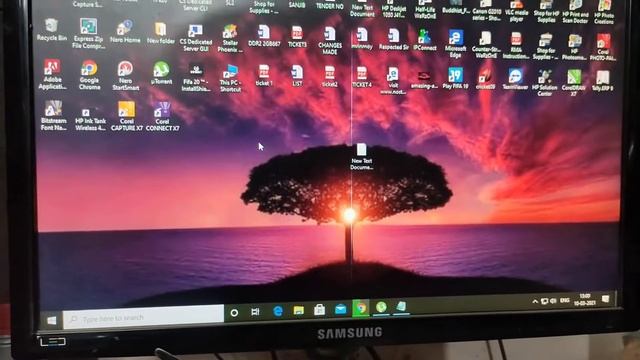Open the network icon in system tray
This screenshot has width=640, height=360.
tap(544, 301)
